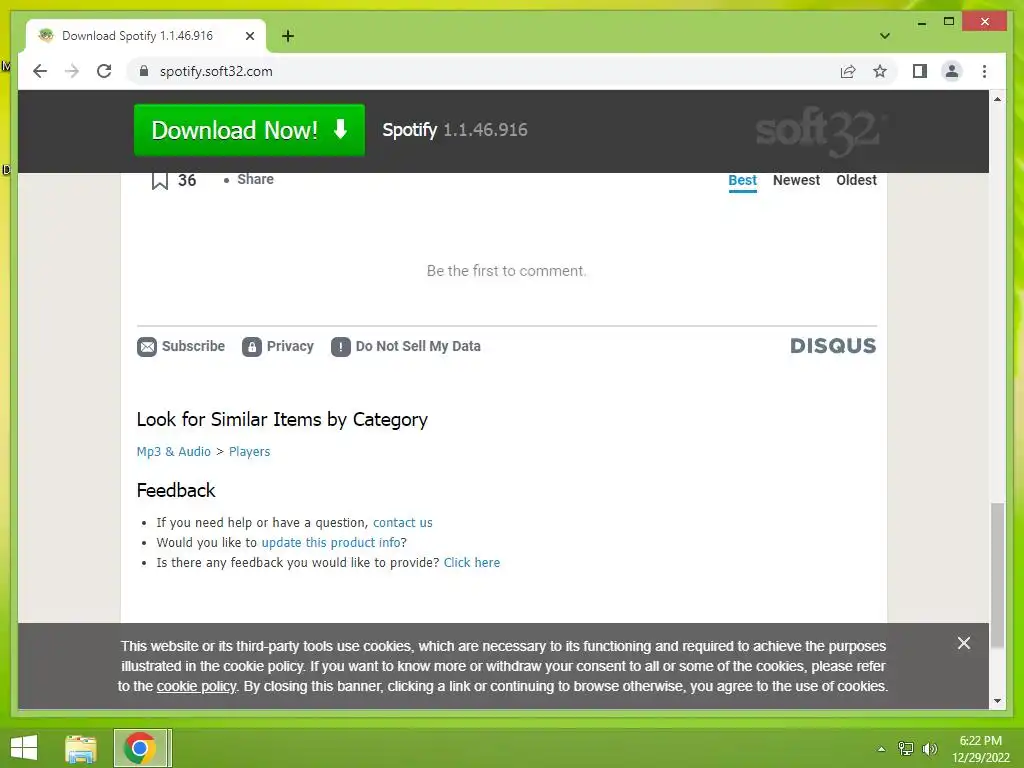The width and height of the screenshot is (1024, 768).
Task: Open the Mp3 & Audio category link
Action: pyautogui.click(x=174, y=451)
